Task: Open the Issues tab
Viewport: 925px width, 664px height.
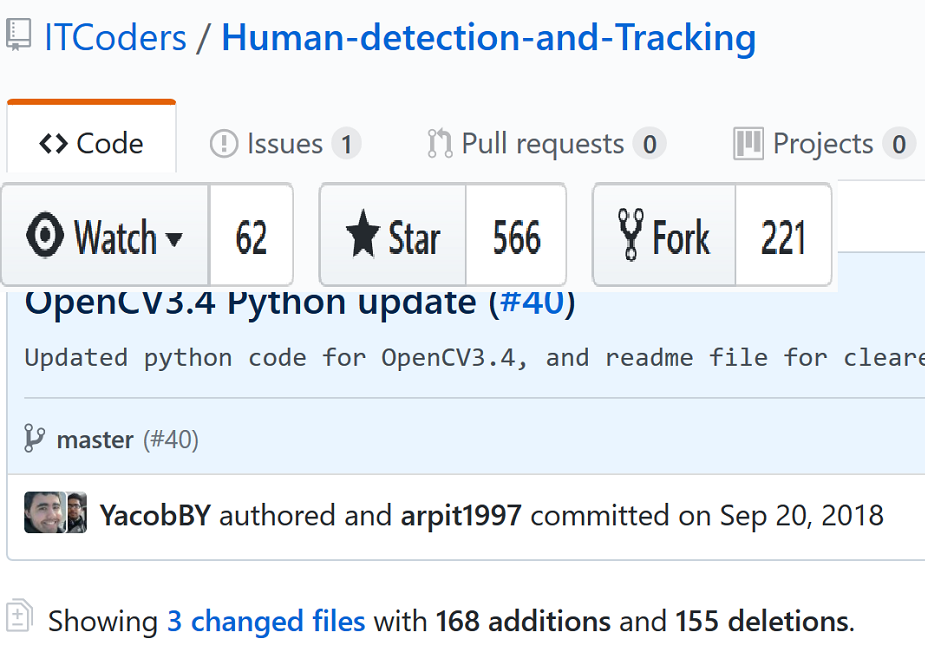Action: (286, 144)
